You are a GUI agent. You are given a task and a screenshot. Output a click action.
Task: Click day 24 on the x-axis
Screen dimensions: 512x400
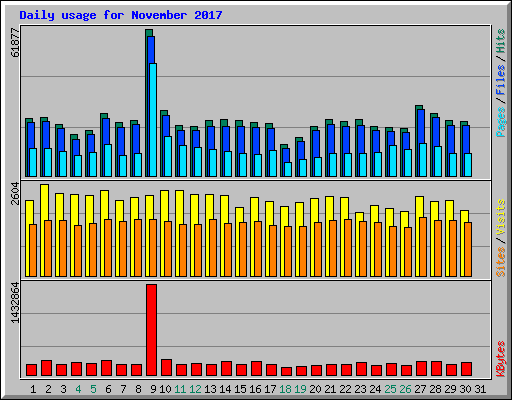[375, 389]
